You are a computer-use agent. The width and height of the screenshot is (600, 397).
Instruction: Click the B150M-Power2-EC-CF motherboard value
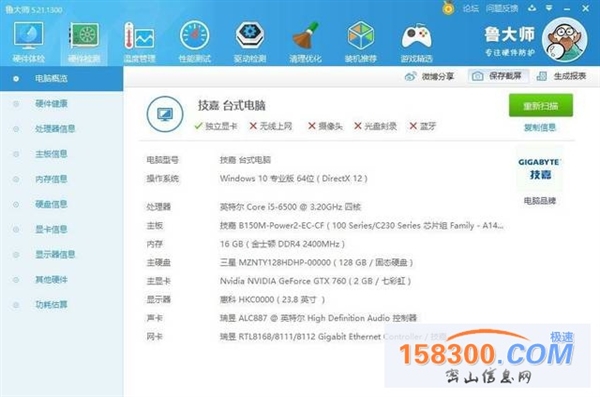click(x=362, y=225)
